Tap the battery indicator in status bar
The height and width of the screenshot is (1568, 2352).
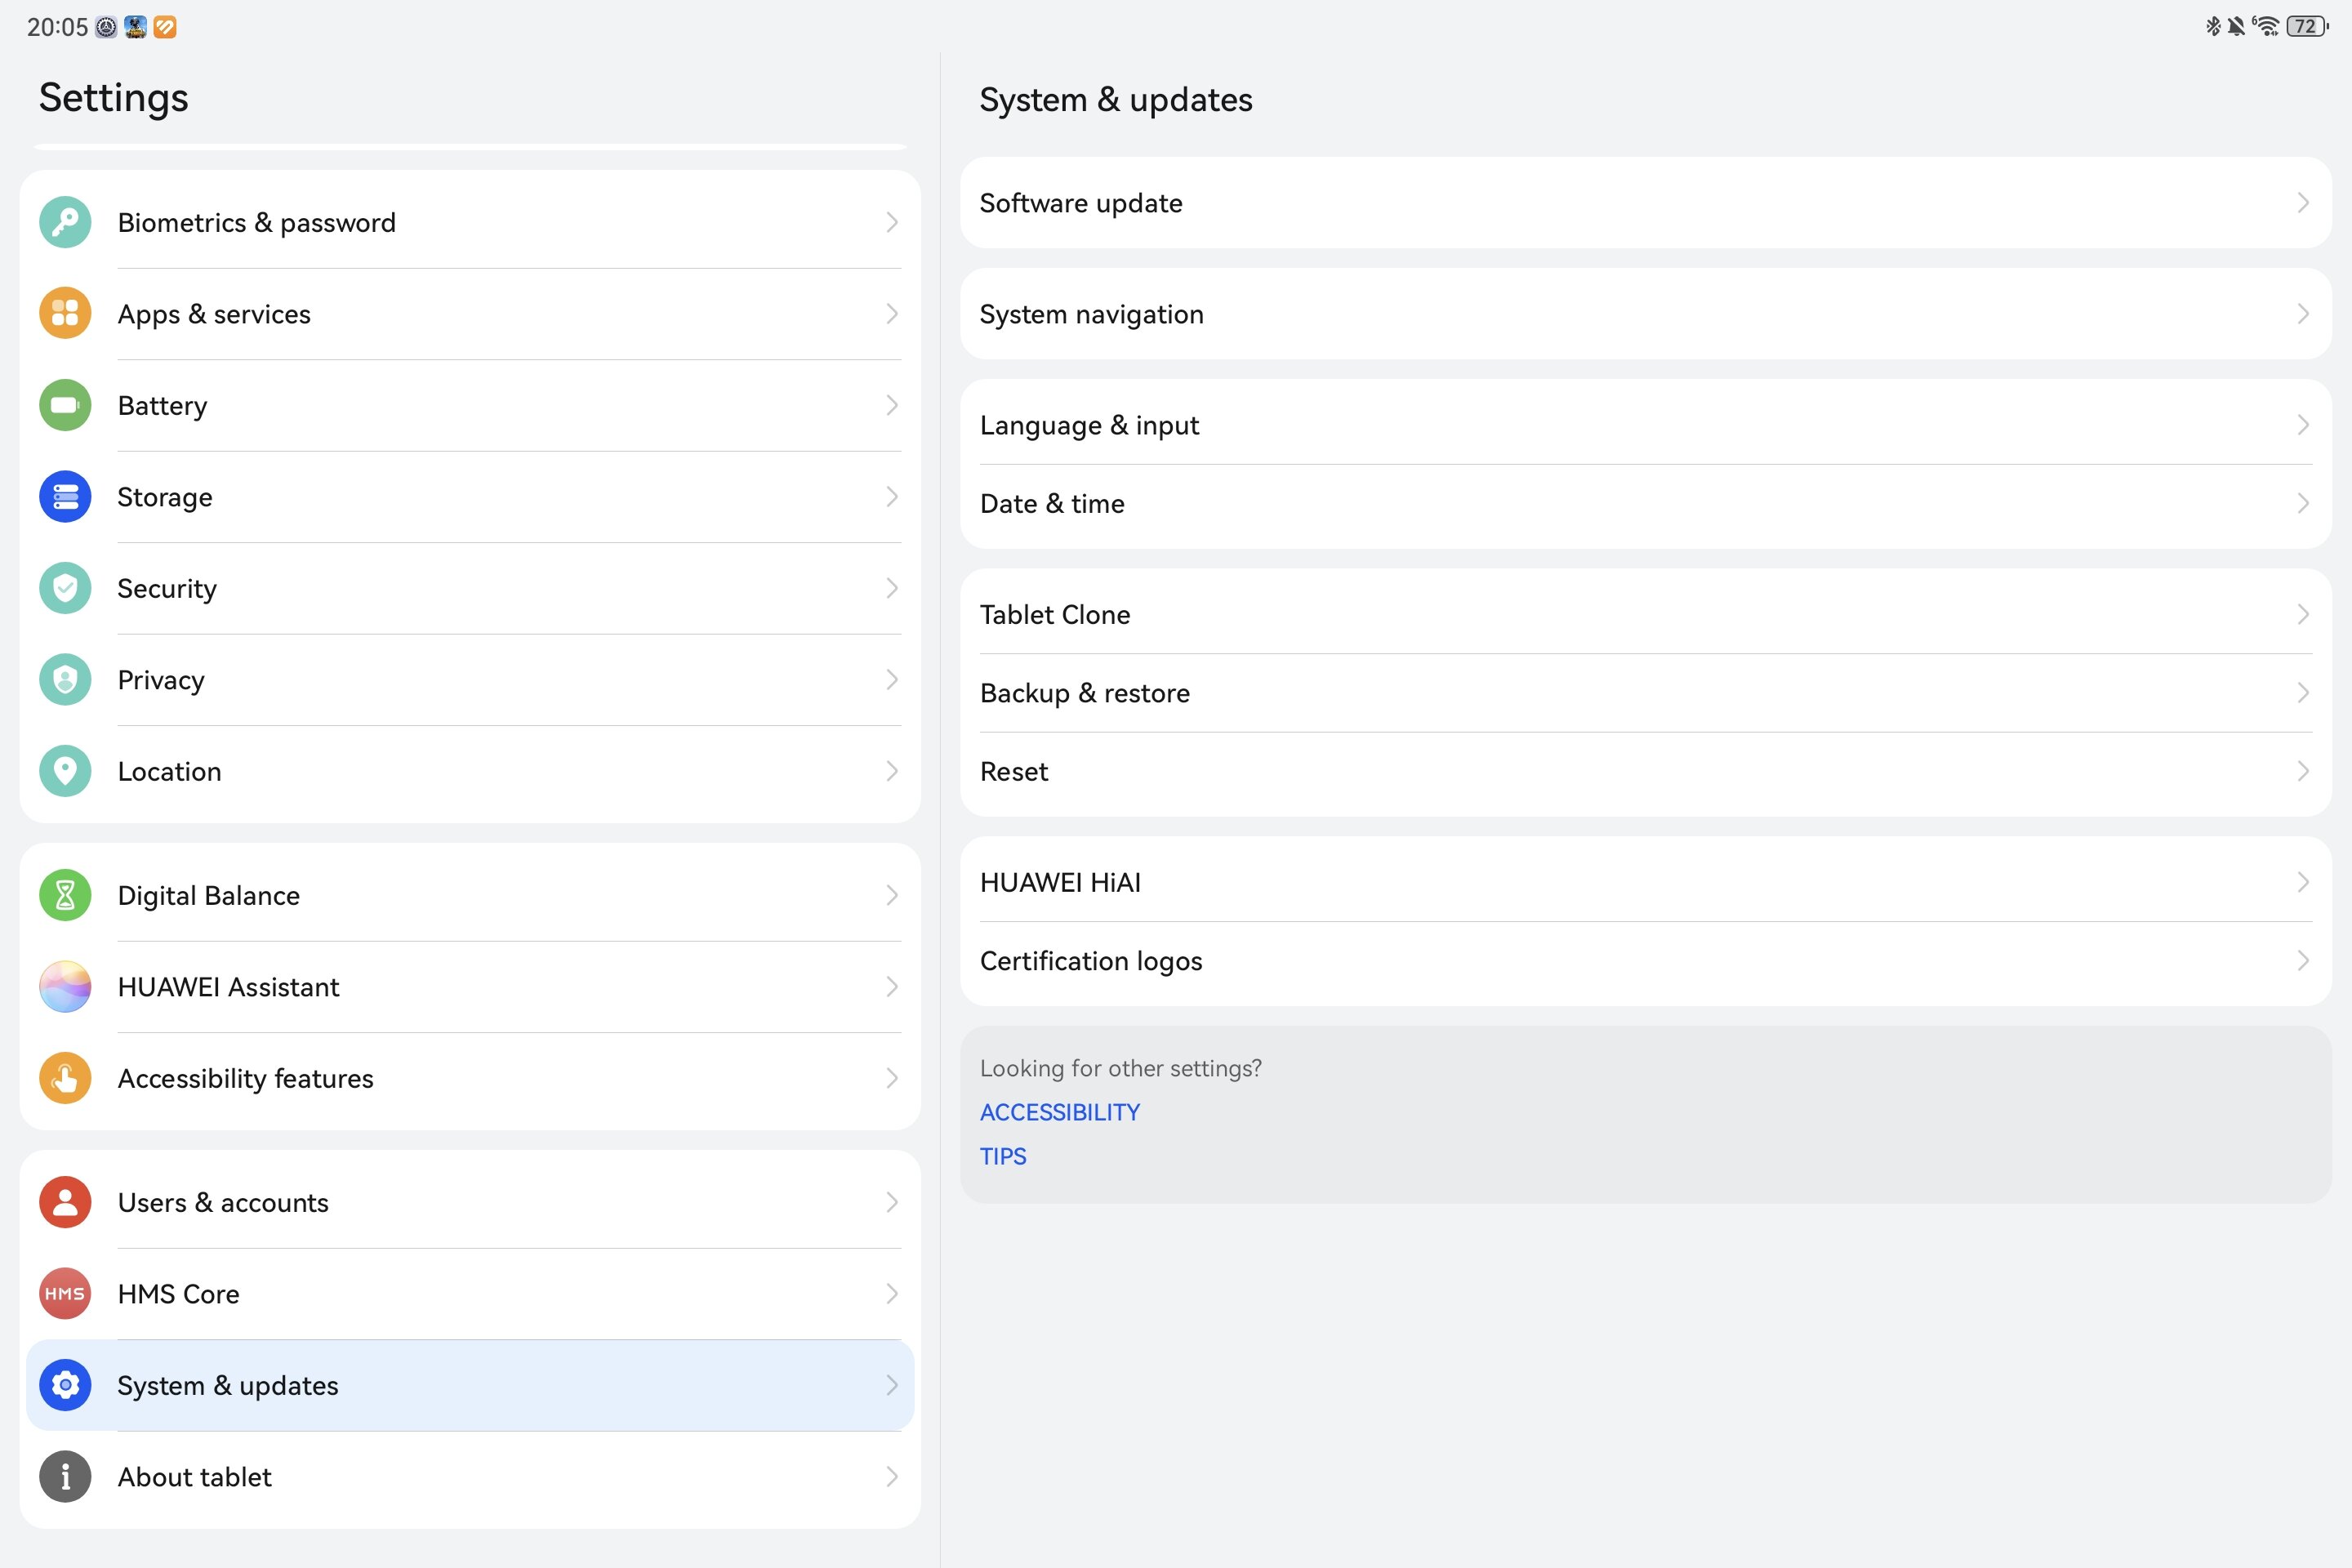tap(2306, 27)
